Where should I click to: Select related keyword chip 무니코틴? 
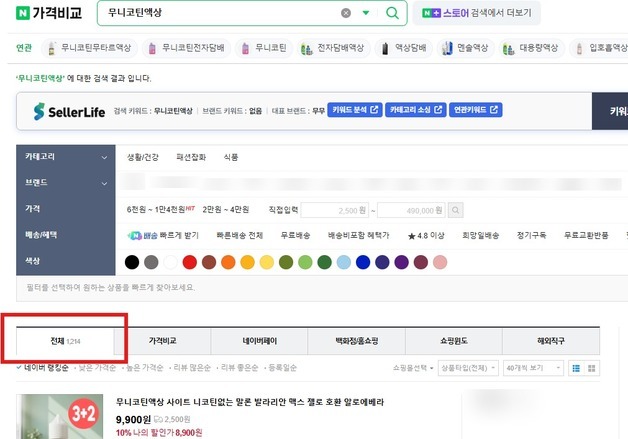pos(264,48)
